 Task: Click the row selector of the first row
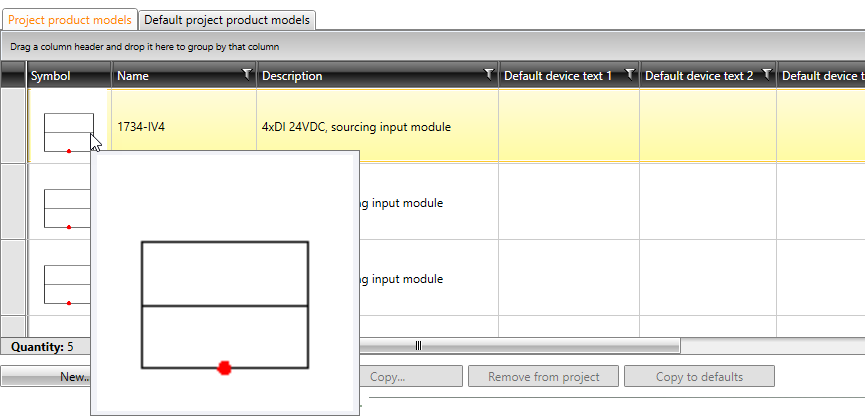pos(14,126)
